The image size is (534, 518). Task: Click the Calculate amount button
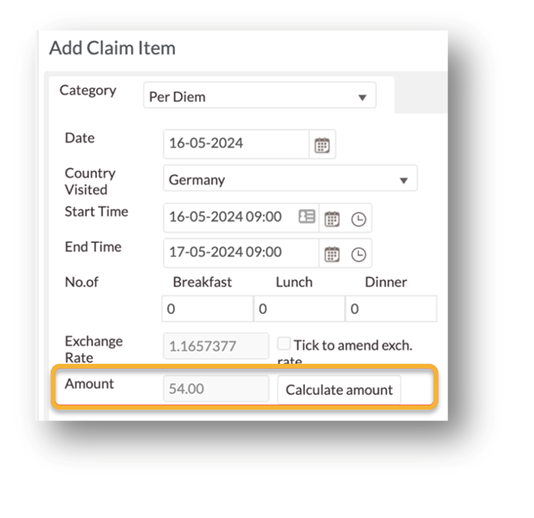point(339,390)
